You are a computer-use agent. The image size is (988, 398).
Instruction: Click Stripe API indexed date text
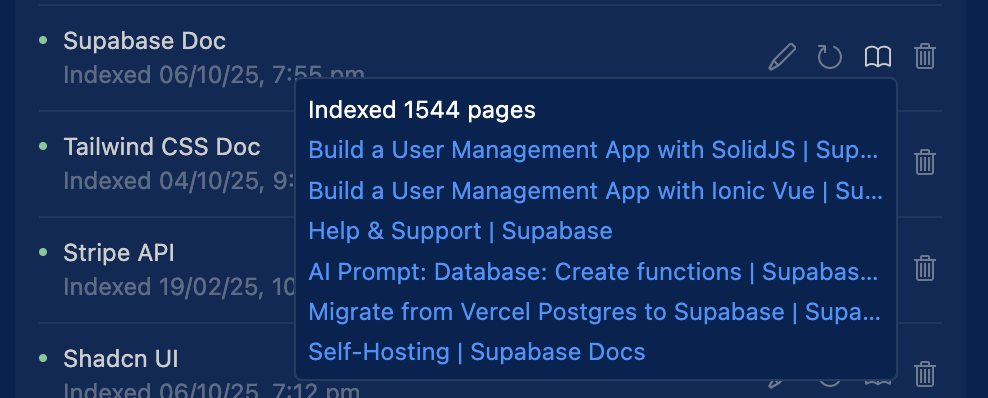pos(179,287)
